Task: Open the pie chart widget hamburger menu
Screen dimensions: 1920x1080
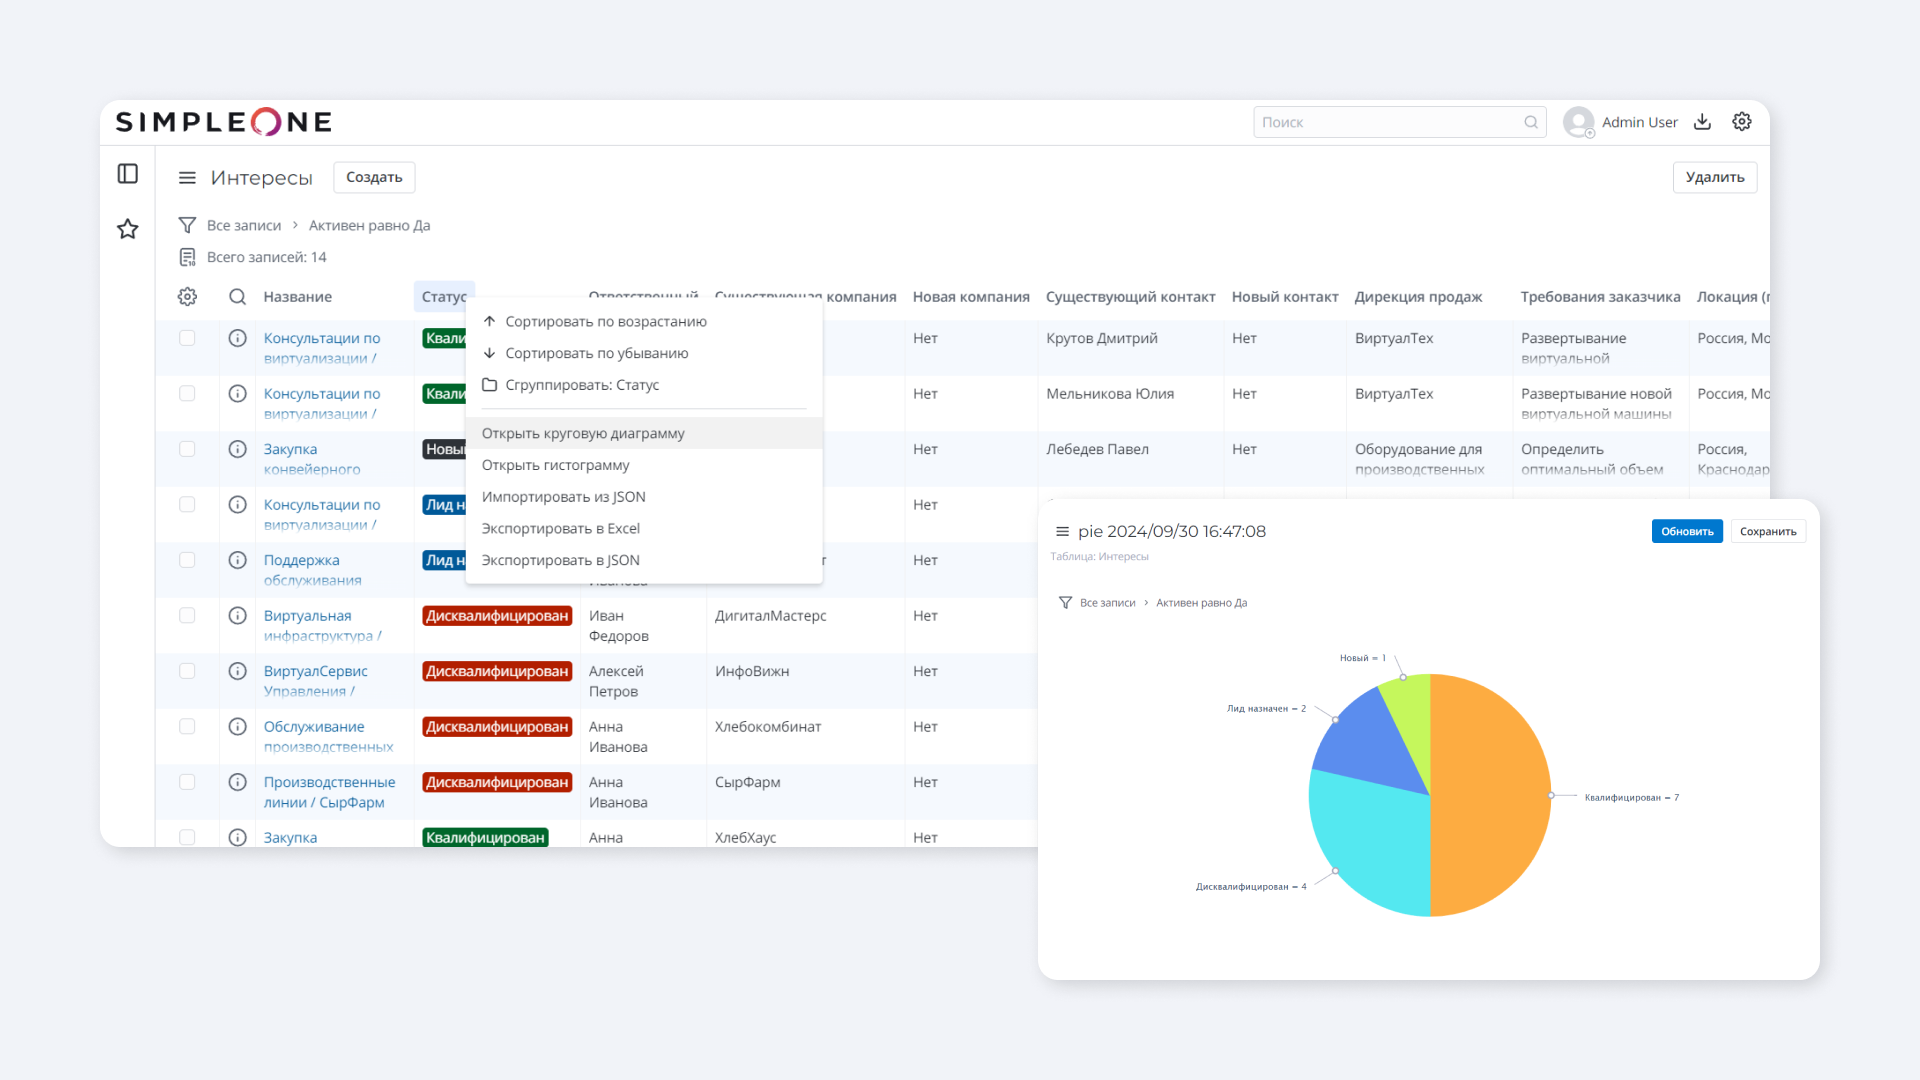Action: pos(1062,532)
